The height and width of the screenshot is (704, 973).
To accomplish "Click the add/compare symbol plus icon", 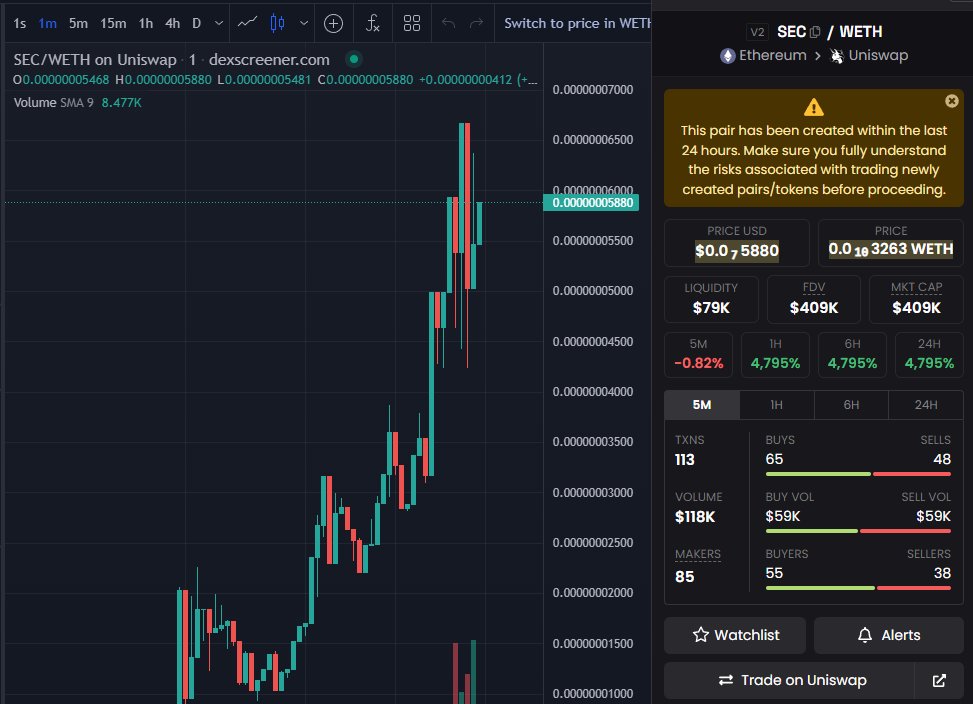I will point(333,24).
